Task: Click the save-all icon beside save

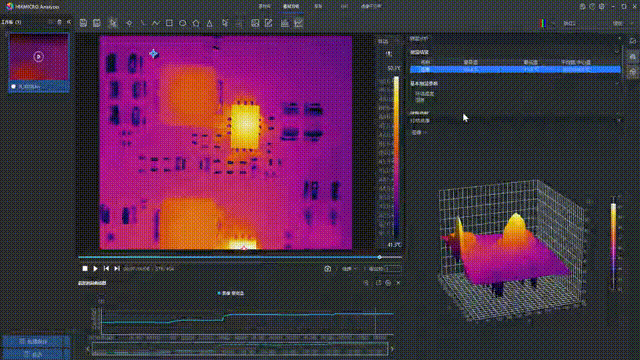Action: pyautogui.click(x=97, y=23)
